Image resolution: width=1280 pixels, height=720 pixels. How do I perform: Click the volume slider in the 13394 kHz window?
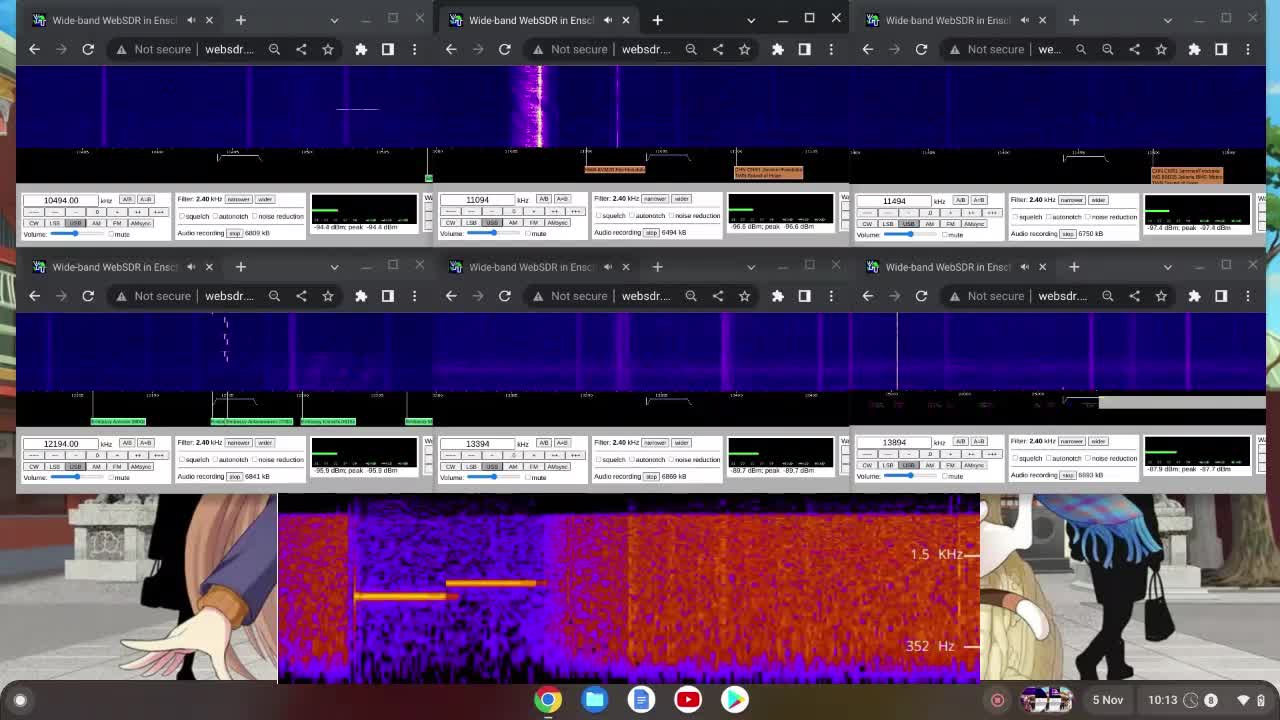[x=493, y=476]
